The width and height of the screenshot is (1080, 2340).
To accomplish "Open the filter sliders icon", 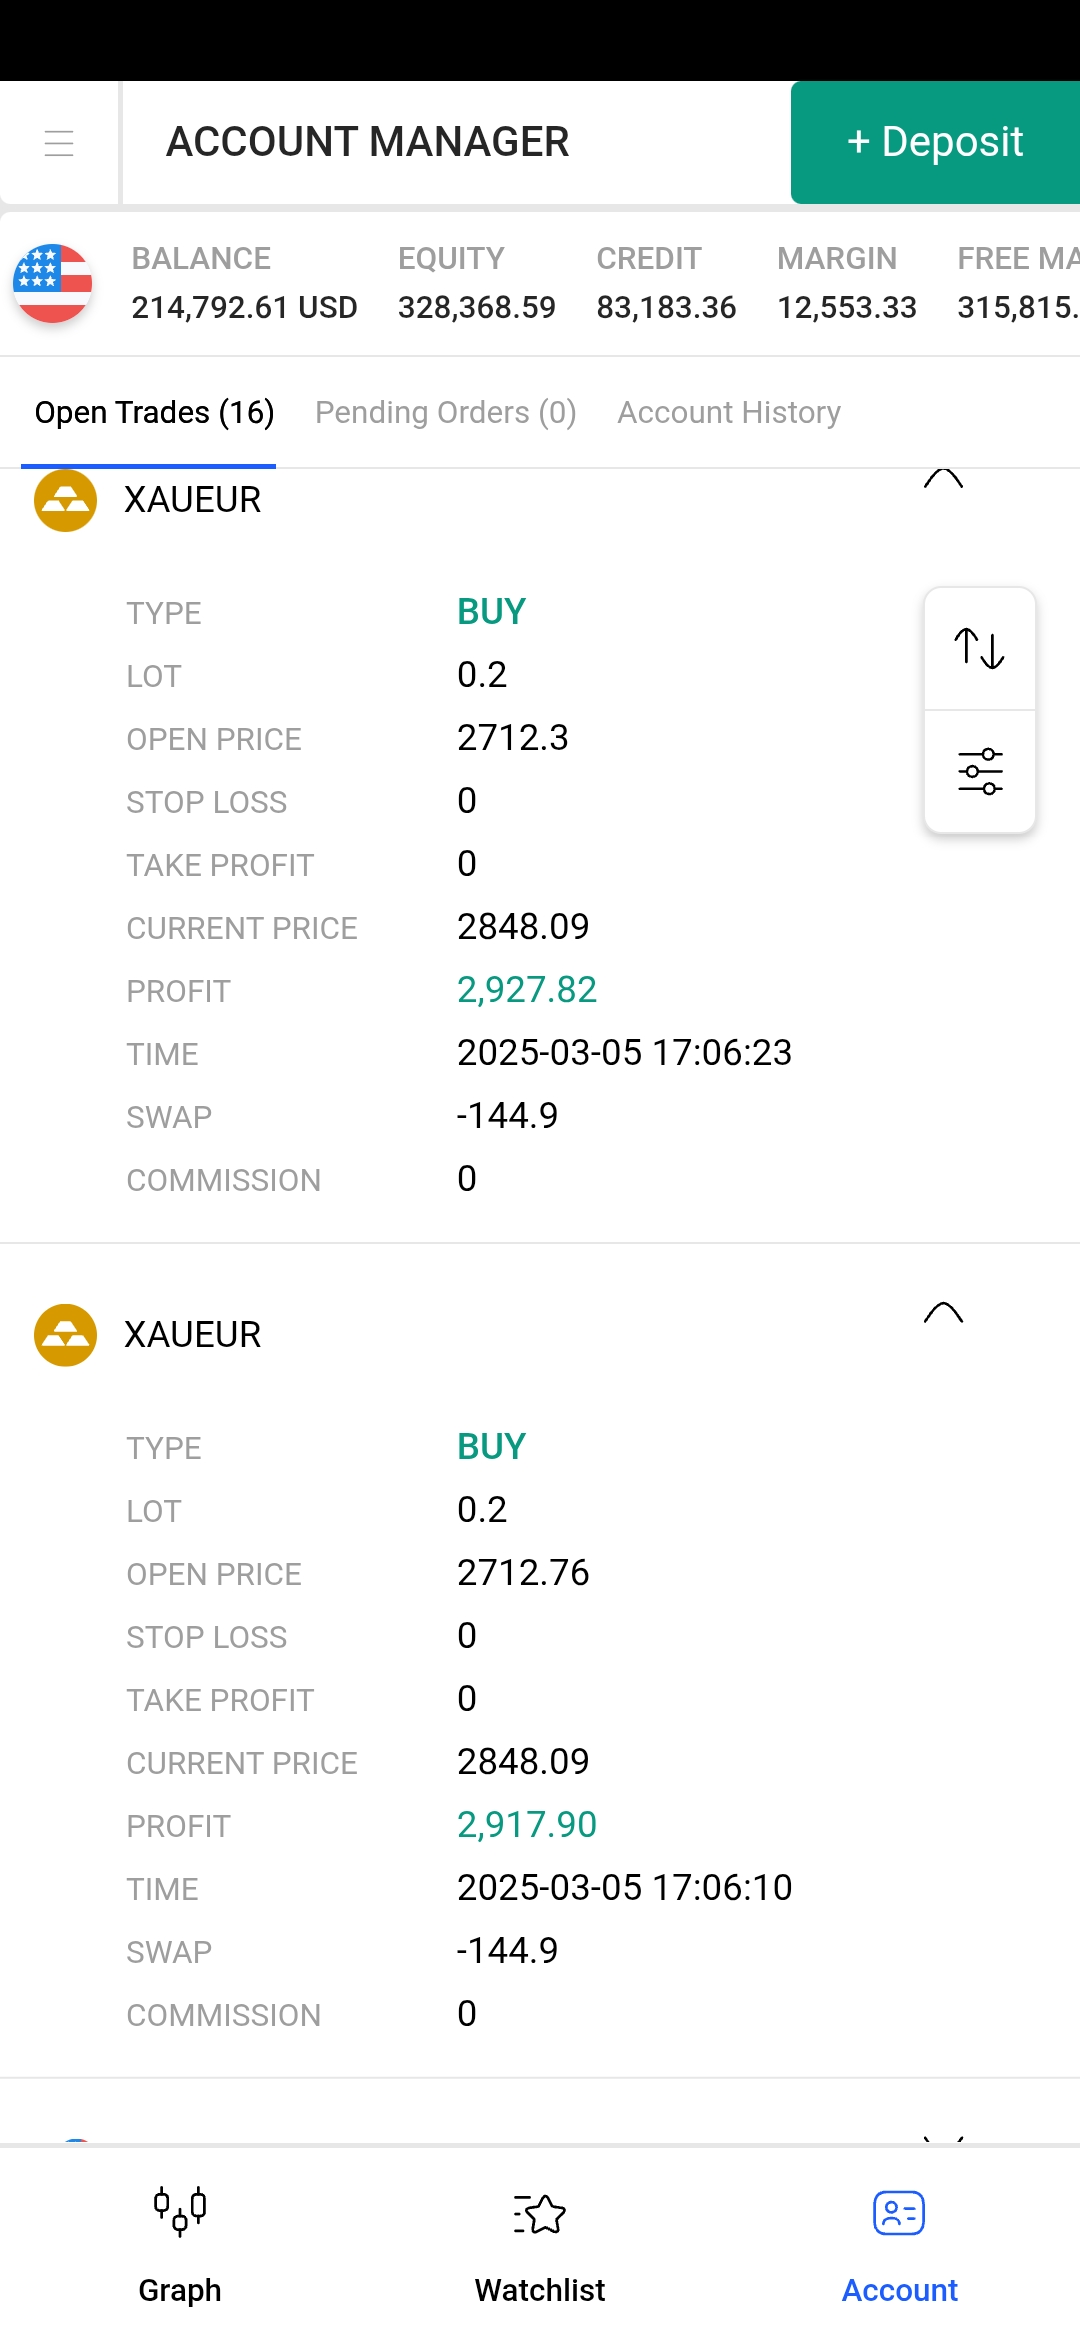I will pyautogui.click(x=980, y=771).
